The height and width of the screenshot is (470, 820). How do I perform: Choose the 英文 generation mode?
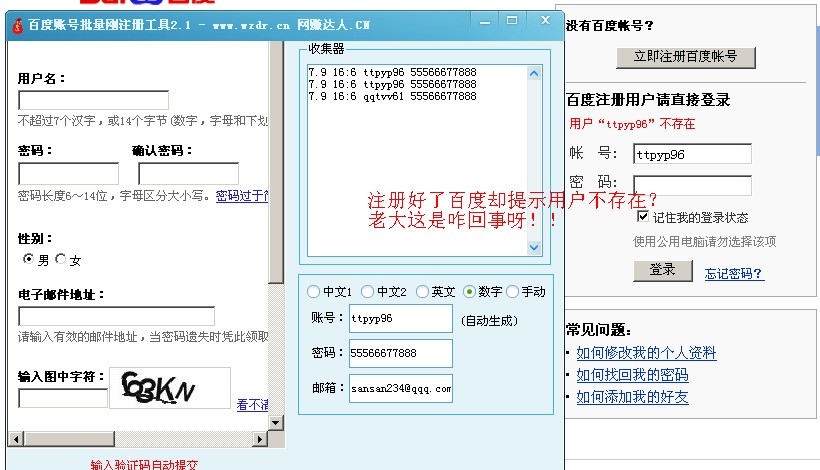[422, 291]
